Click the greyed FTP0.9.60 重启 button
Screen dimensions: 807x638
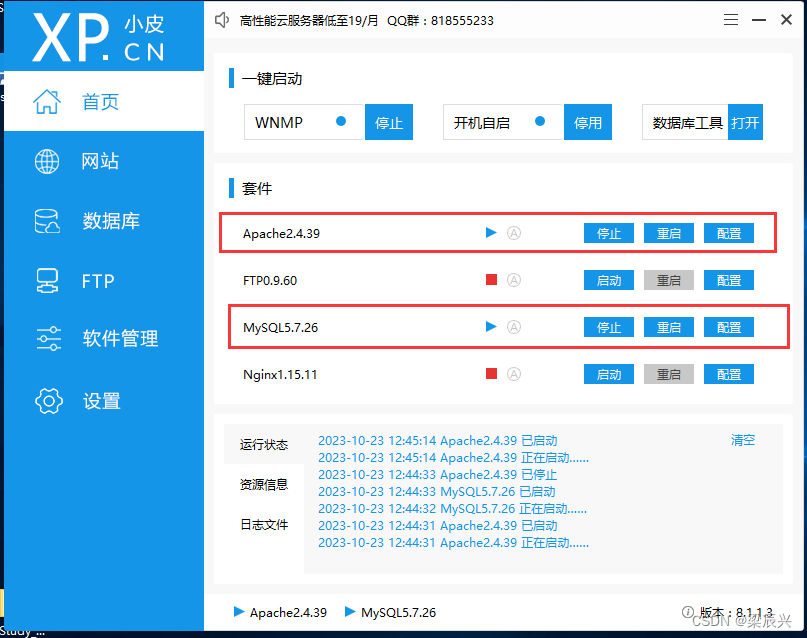tap(669, 280)
